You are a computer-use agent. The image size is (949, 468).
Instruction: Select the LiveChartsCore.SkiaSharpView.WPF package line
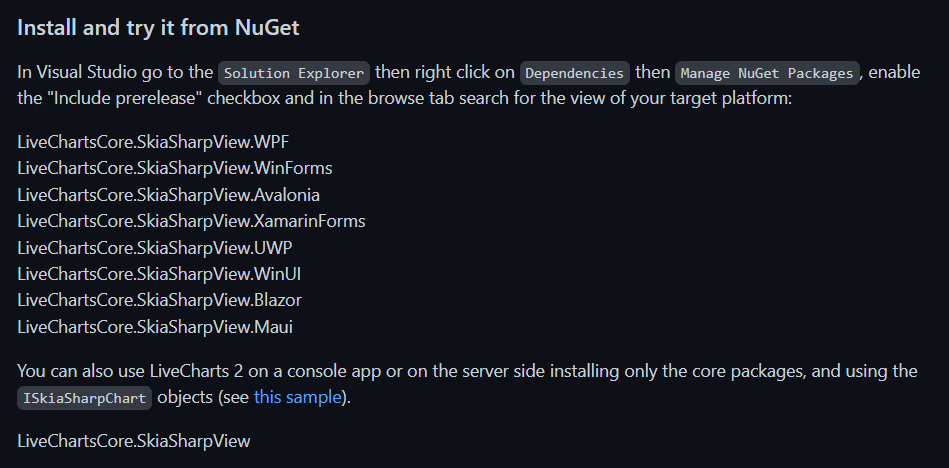click(x=153, y=142)
